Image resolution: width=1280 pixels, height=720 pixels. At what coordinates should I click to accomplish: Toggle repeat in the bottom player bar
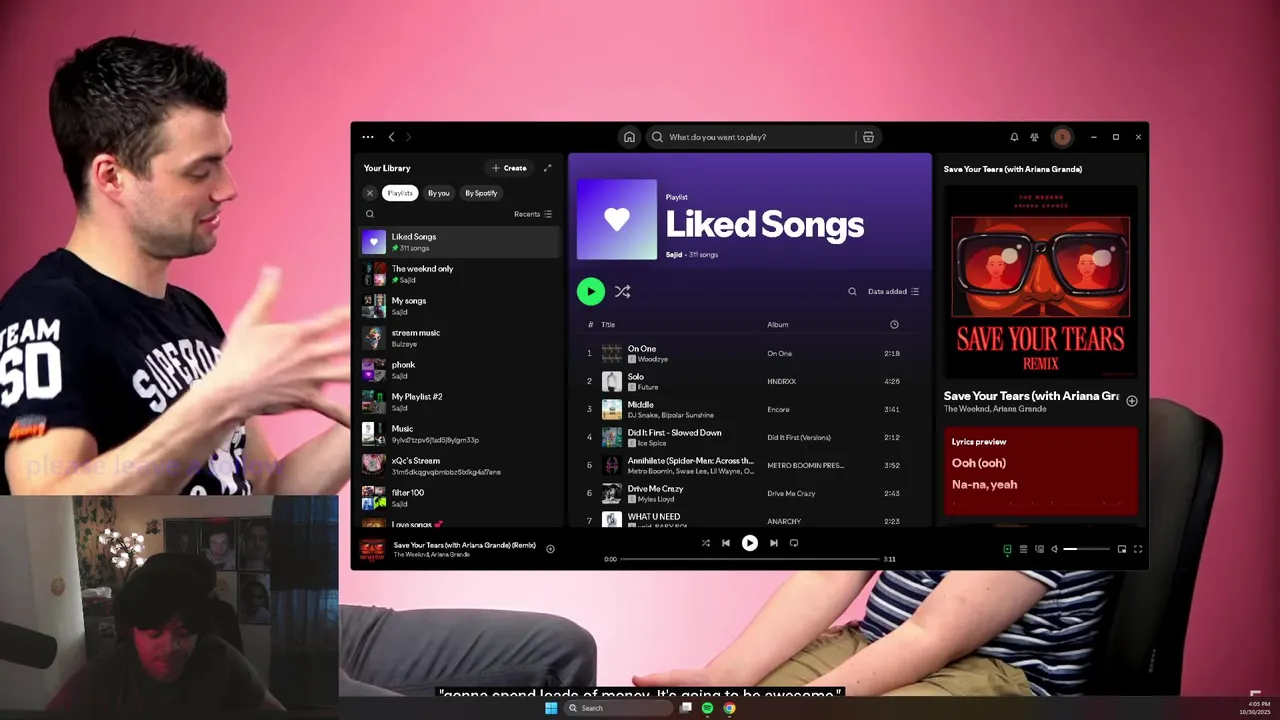point(794,543)
